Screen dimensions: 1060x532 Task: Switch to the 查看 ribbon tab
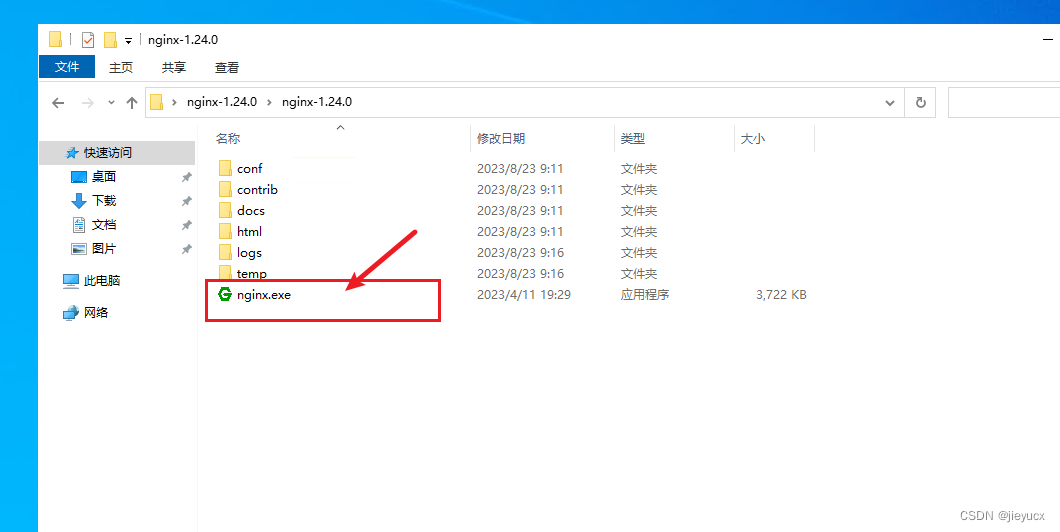[226, 68]
